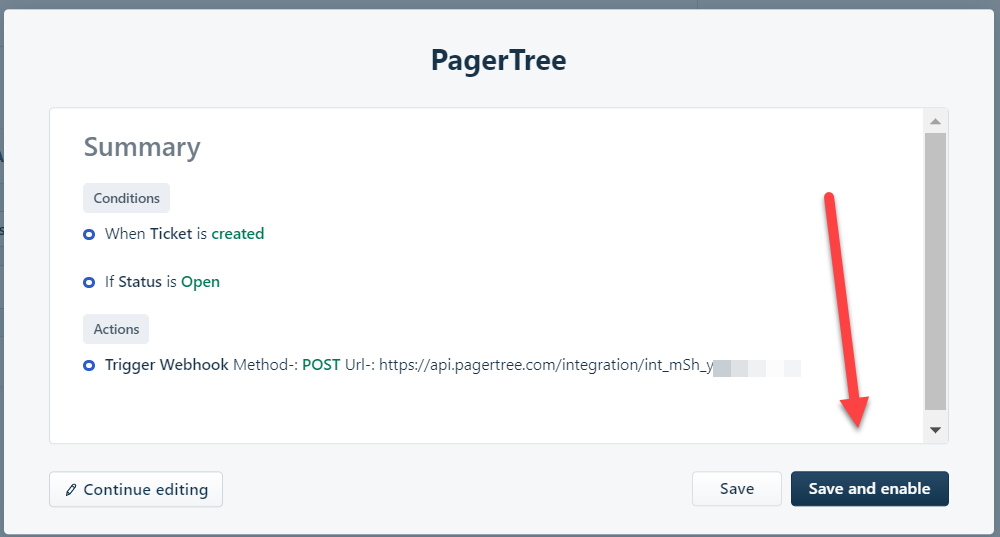This screenshot has width=1000, height=537.
Task: Select the Actions section label
Action: [x=116, y=329]
